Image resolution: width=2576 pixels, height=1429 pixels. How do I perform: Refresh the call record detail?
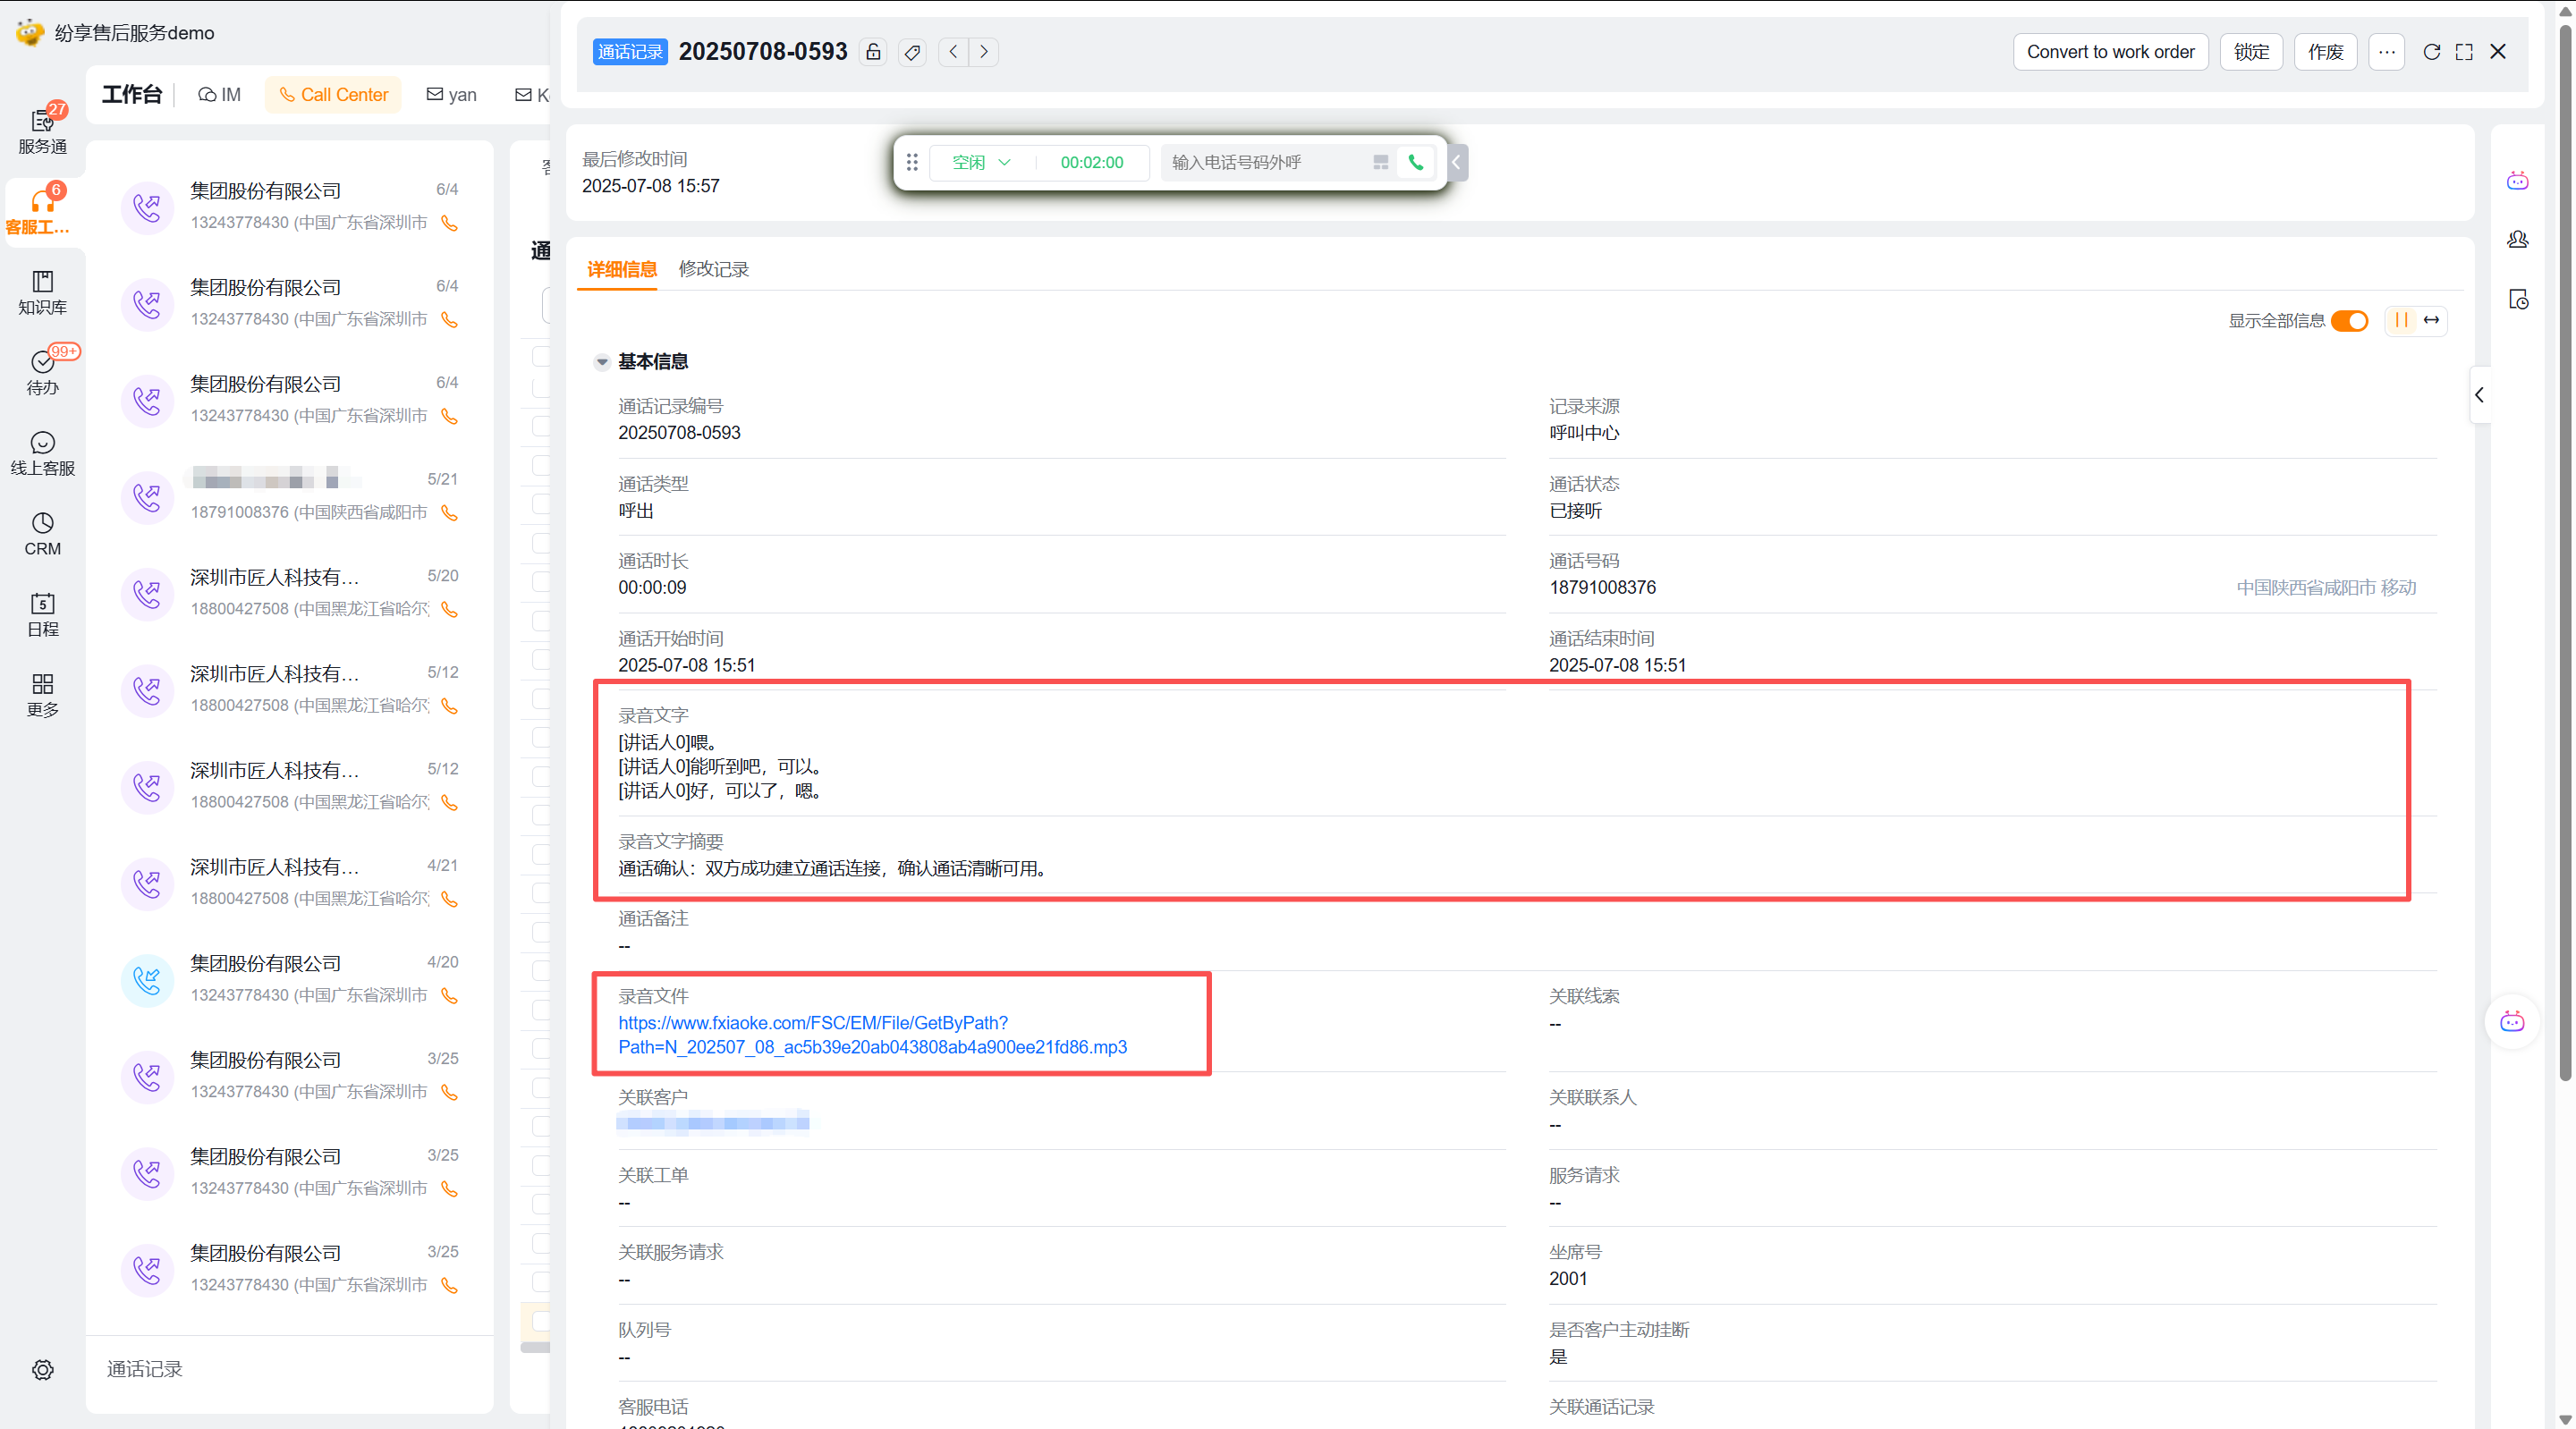click(x=2432, y=52)
